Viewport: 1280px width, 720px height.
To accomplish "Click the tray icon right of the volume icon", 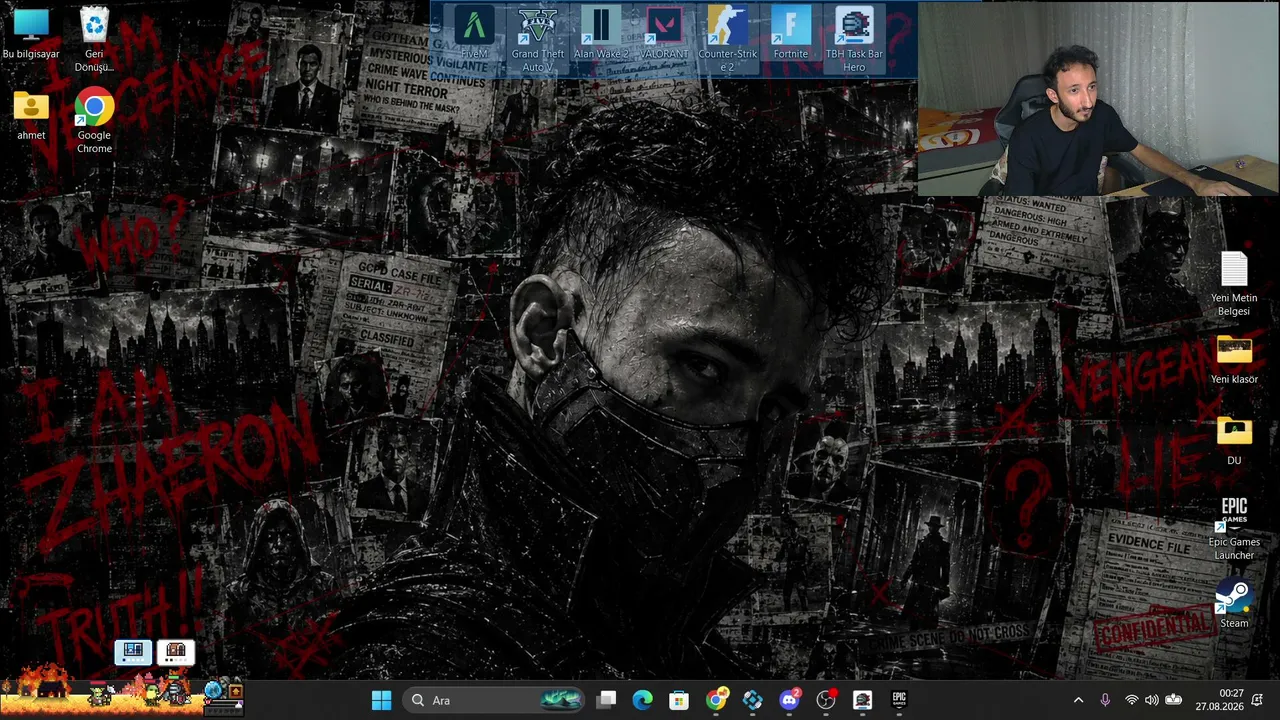I will [x=1173, y=700].
